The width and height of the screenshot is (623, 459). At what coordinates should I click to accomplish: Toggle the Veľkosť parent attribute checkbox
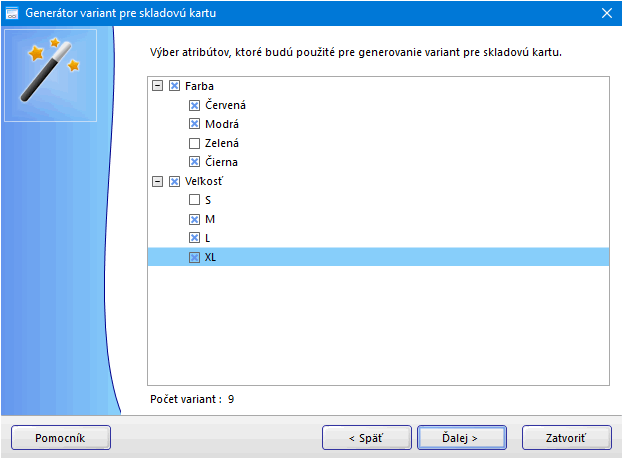(175, 181)
